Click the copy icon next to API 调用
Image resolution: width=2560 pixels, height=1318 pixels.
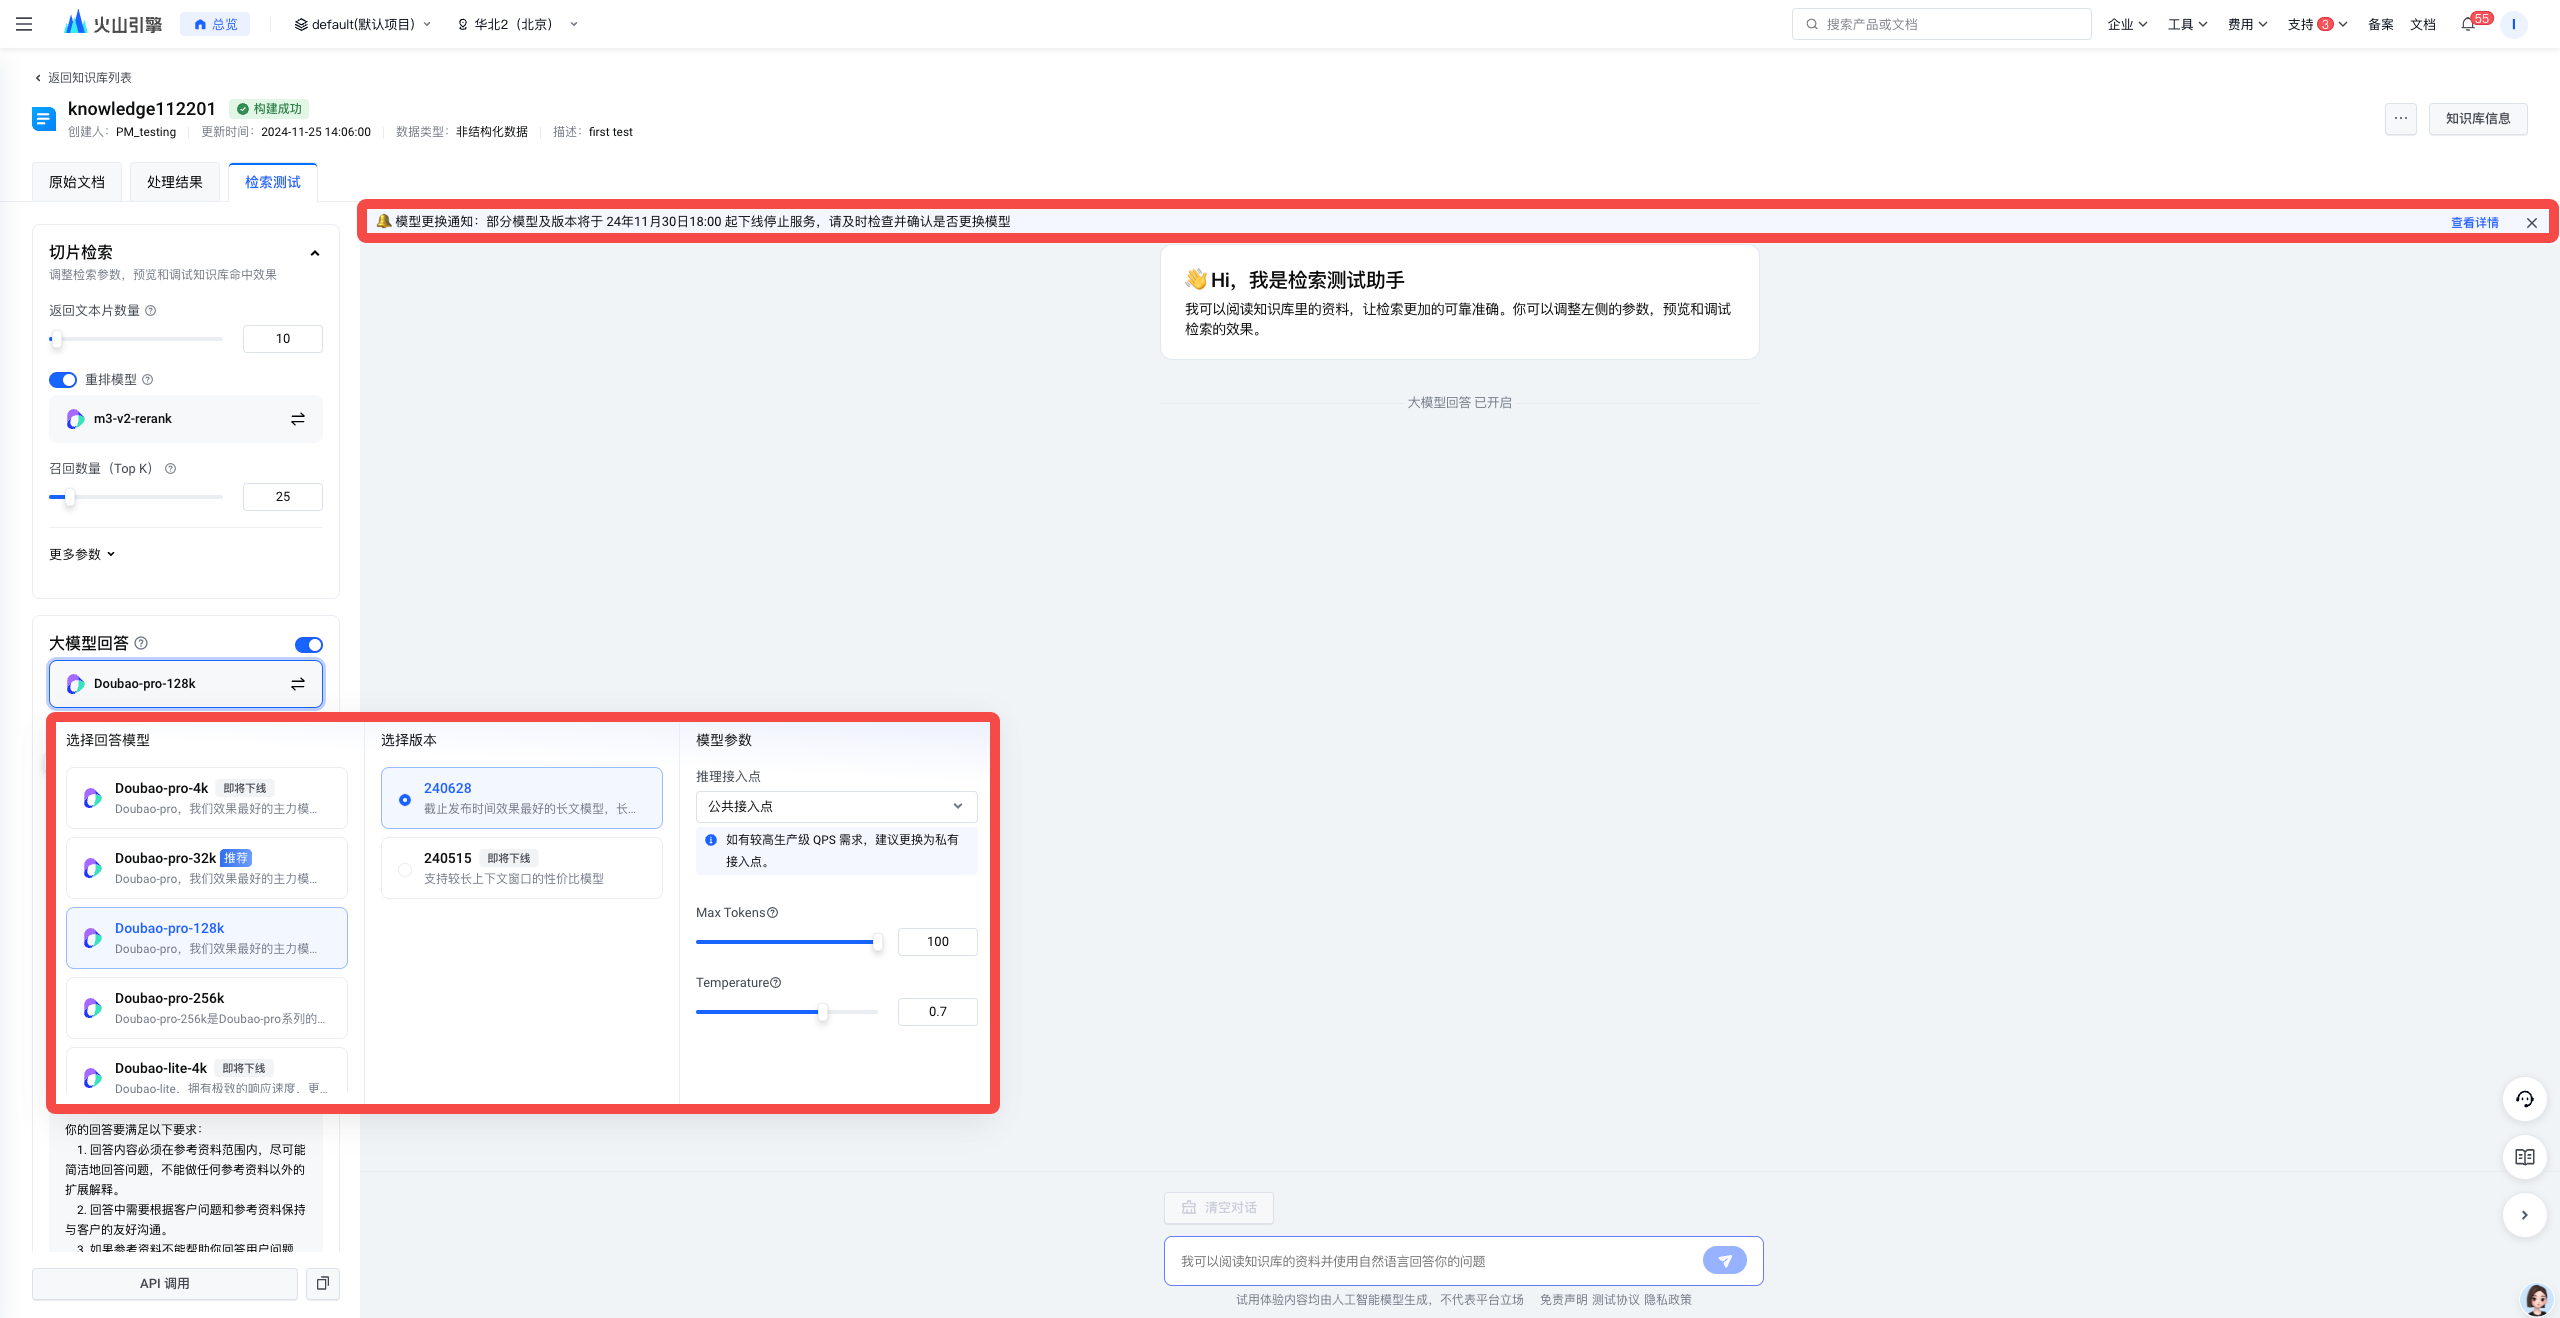point(323,1283)
